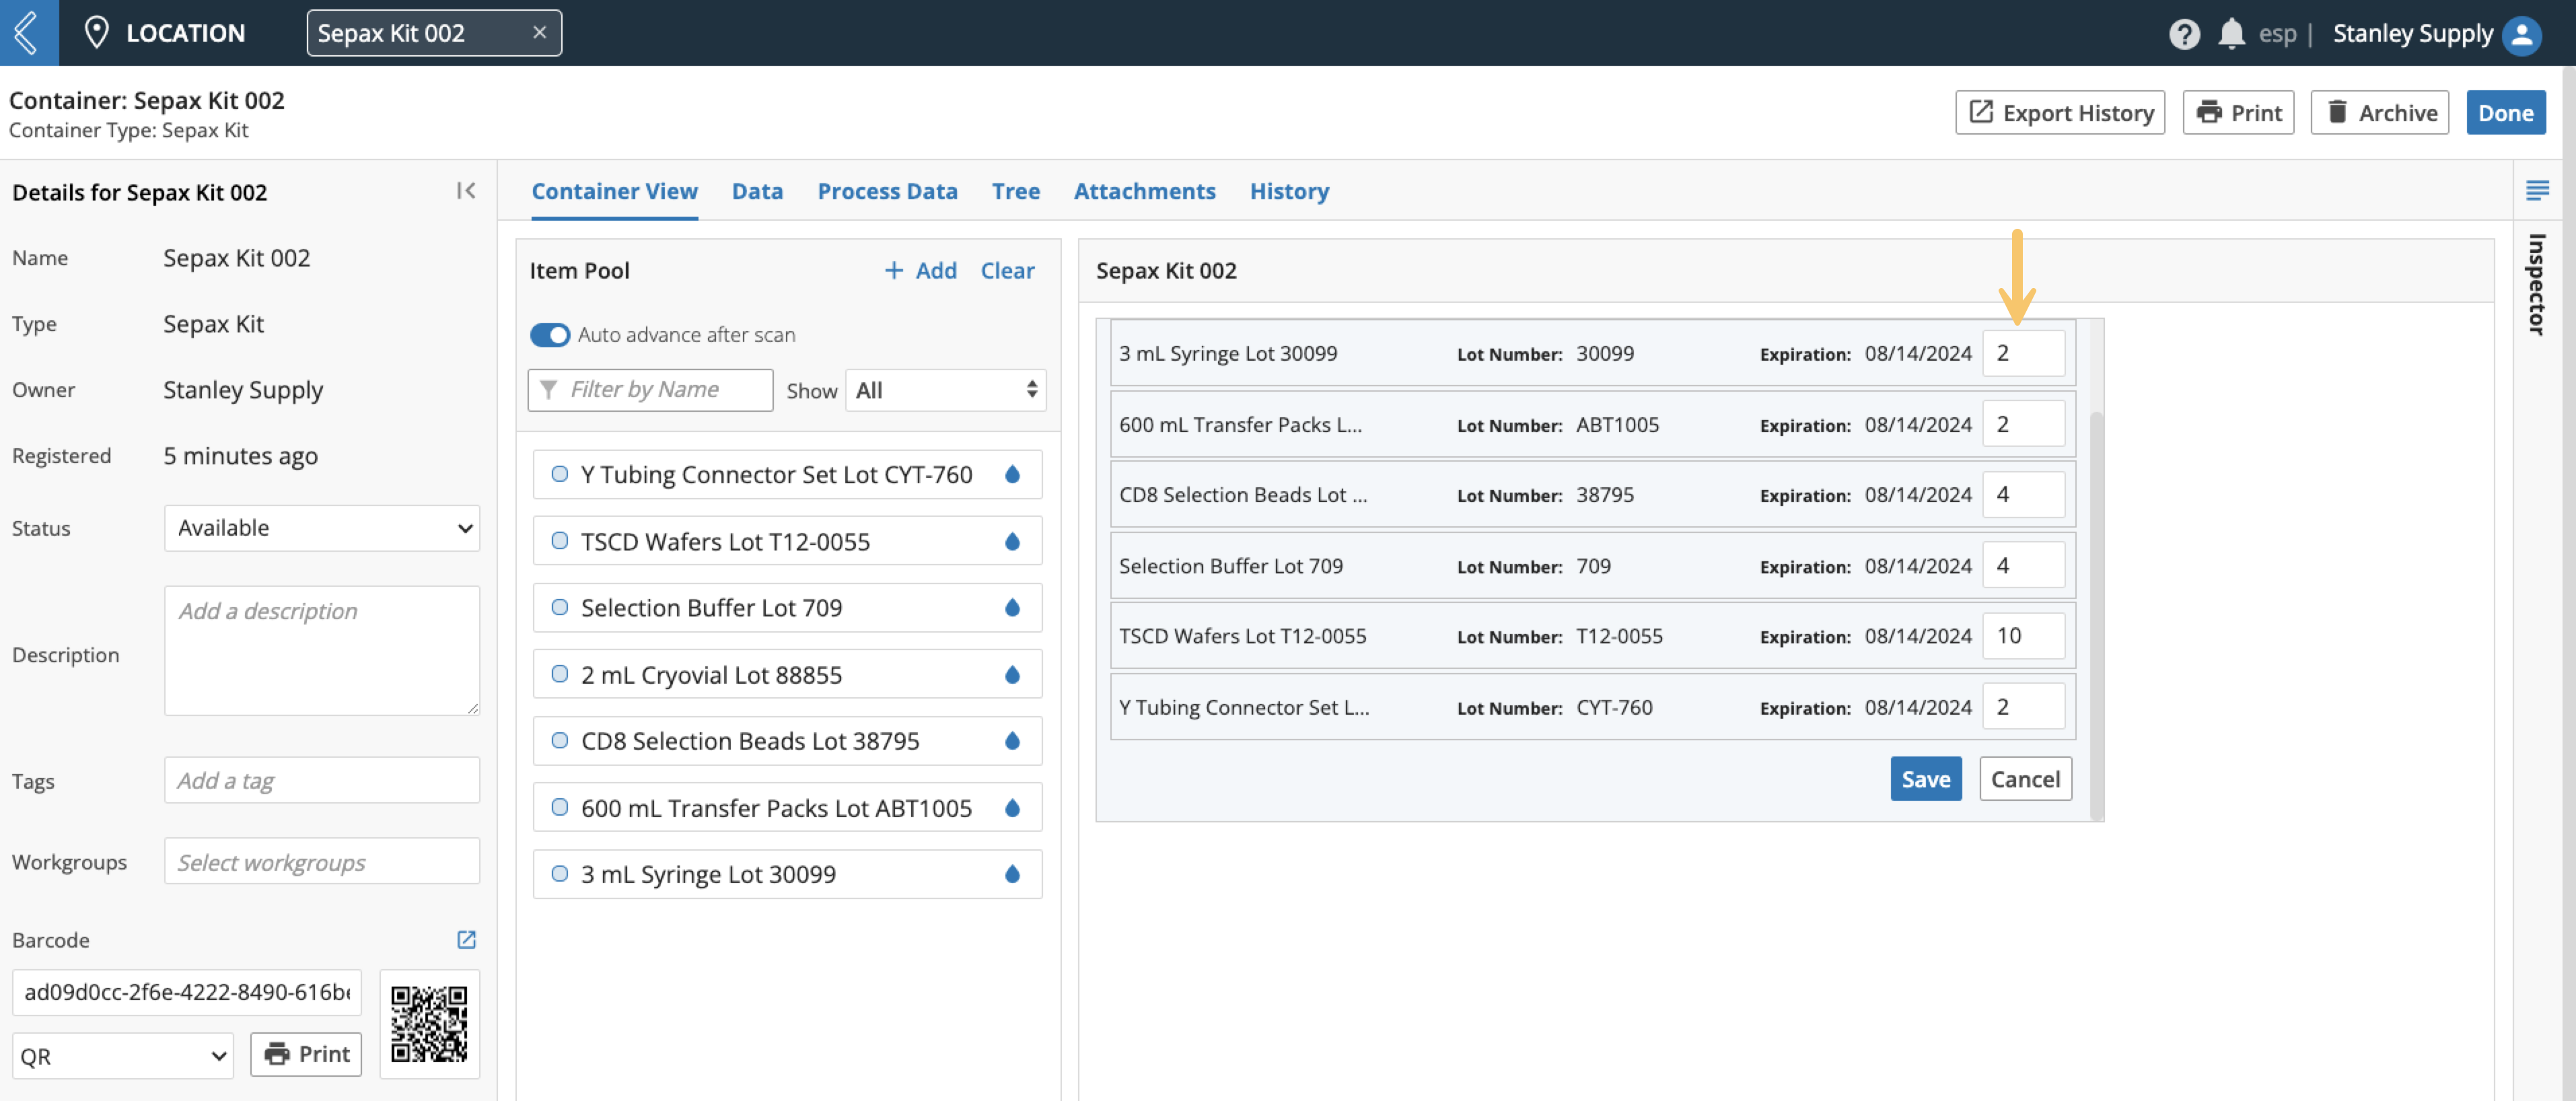Open the Select workgroups field
Screen dimensions: 2576x1101
tap(322, 861)
